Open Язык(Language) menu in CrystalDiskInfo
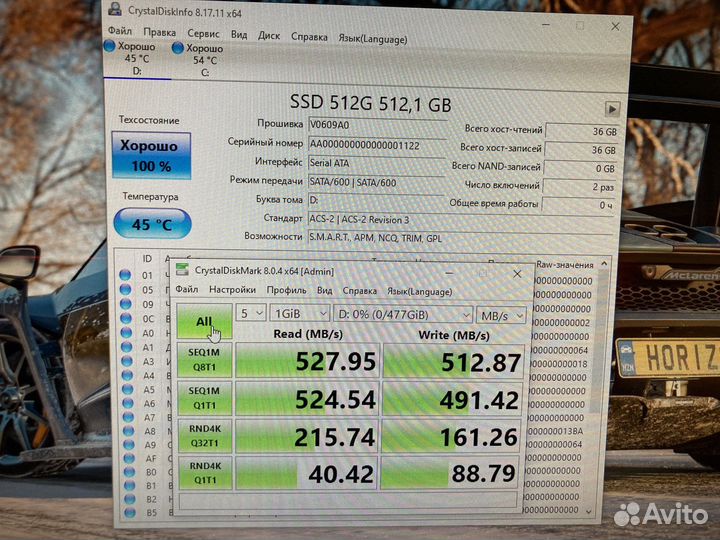720x540 pixels. [x=373, y=39]
